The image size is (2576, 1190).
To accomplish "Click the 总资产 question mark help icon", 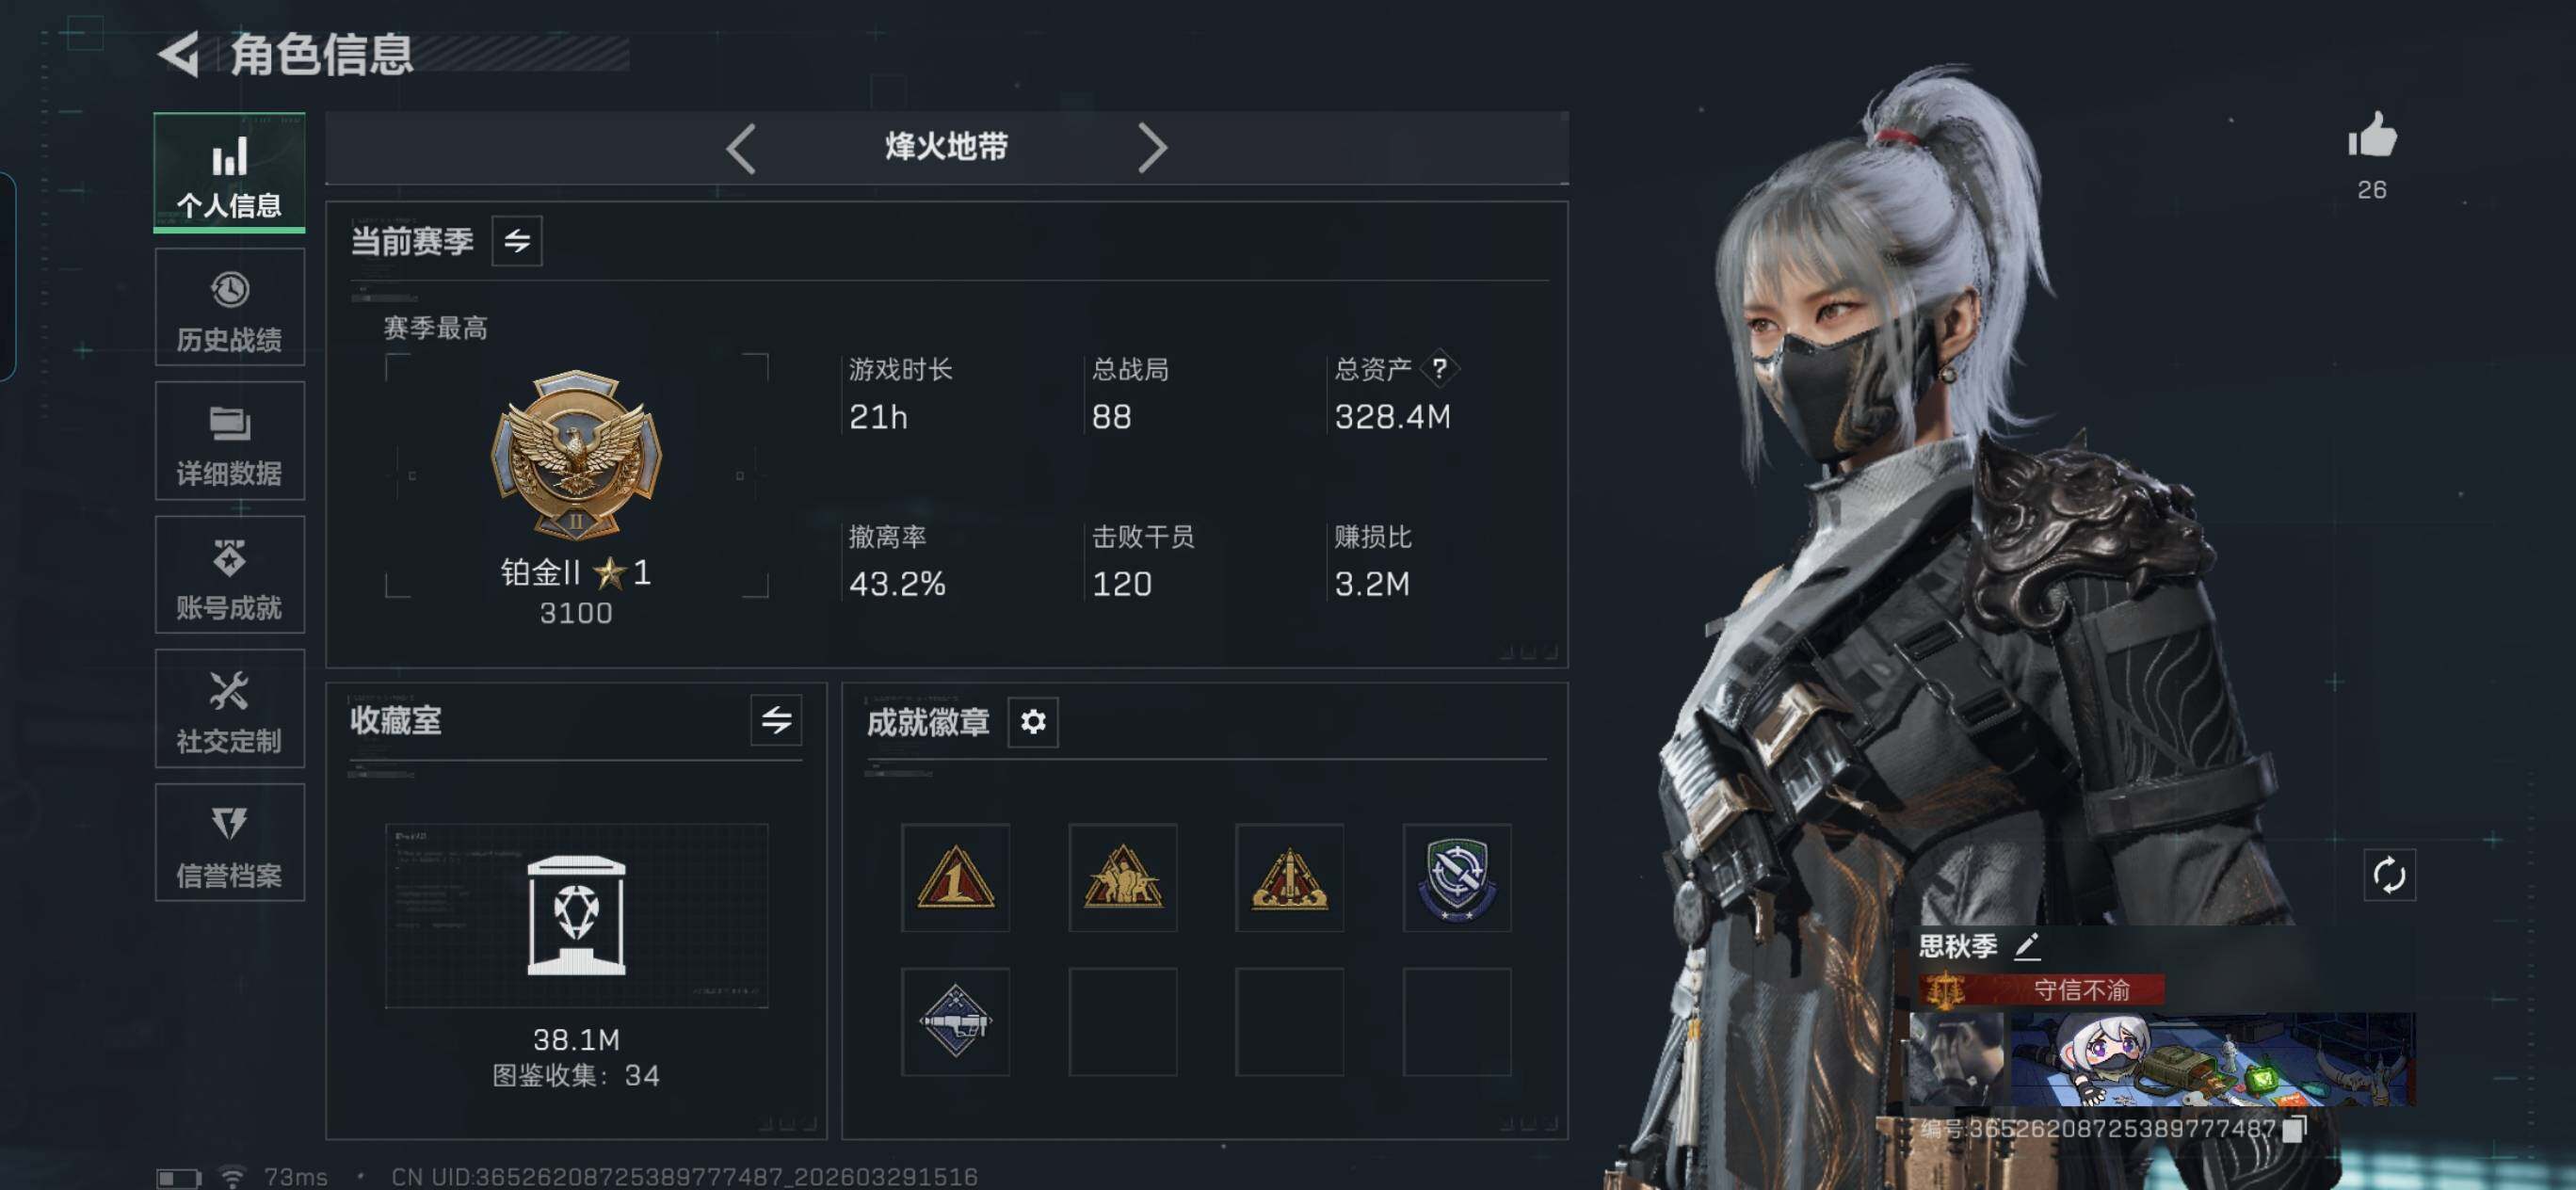I will pyautogui.click(x=1439, y=369).
